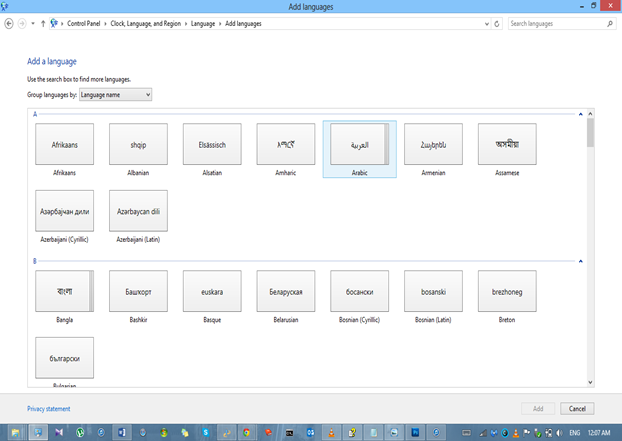The height and width of the screenshot is (441, 622).
Task: Click the language list scrollbar thumb
Action: 590,133
